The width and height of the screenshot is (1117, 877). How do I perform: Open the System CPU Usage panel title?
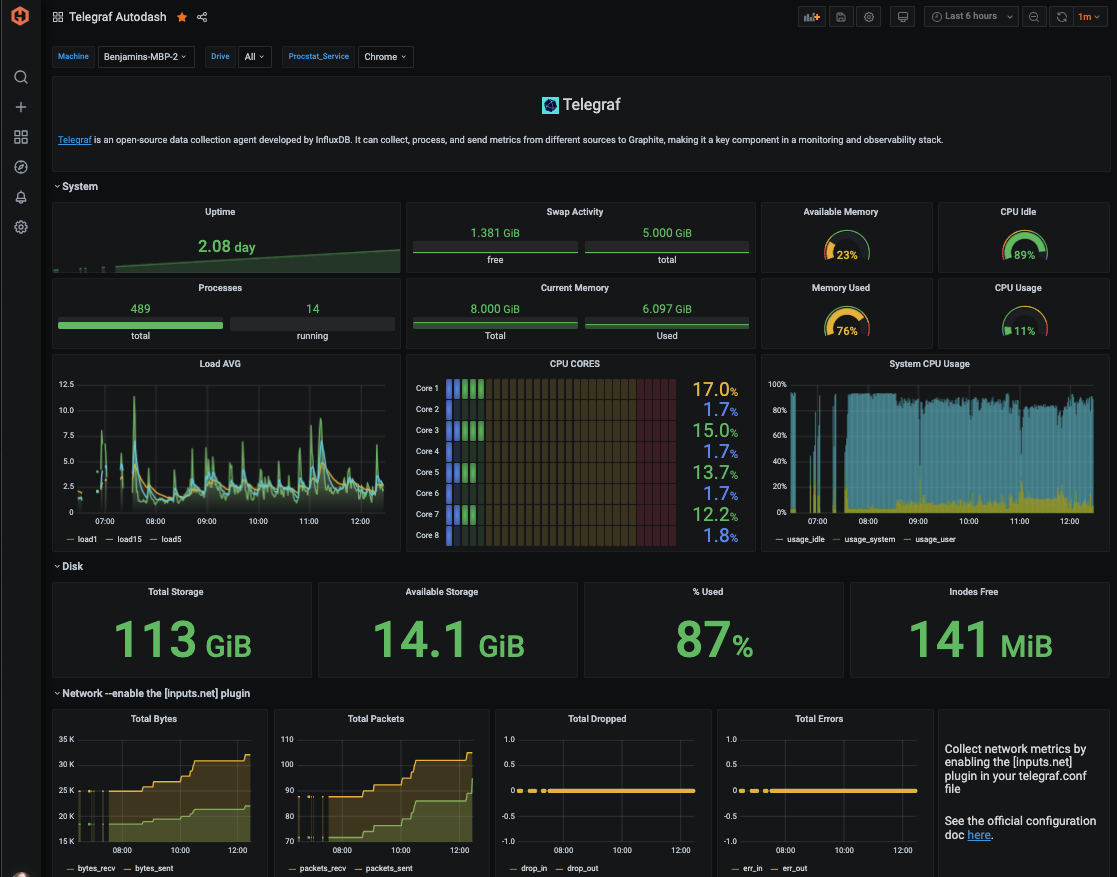(929, 363)
